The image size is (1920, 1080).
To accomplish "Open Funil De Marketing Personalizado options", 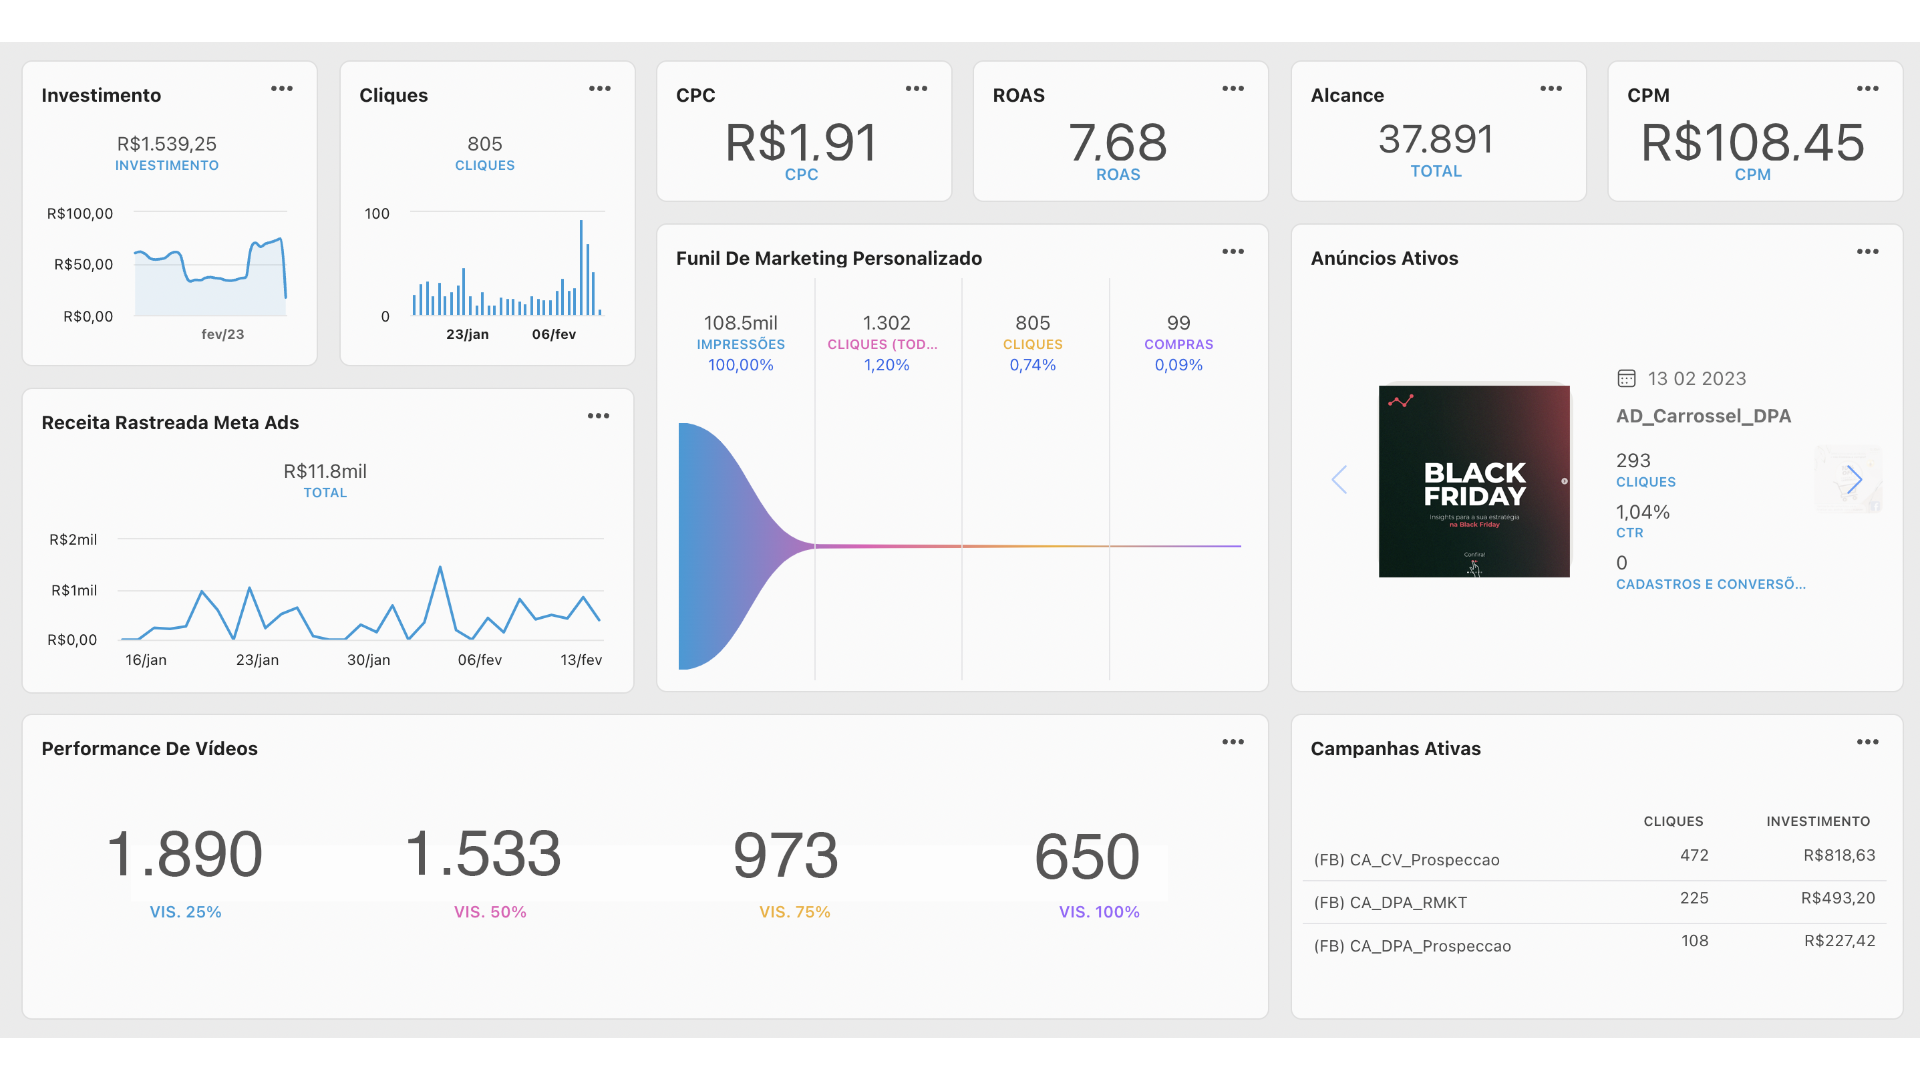I will [1233, 252].
